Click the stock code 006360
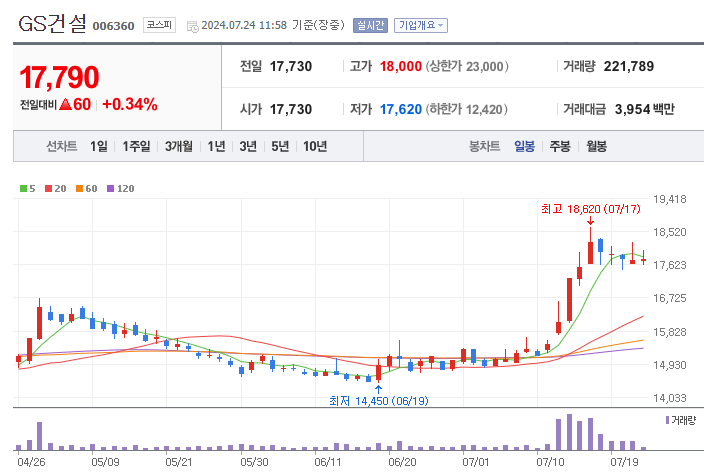This screenshot has width=704, height=474. coord(114,26)
